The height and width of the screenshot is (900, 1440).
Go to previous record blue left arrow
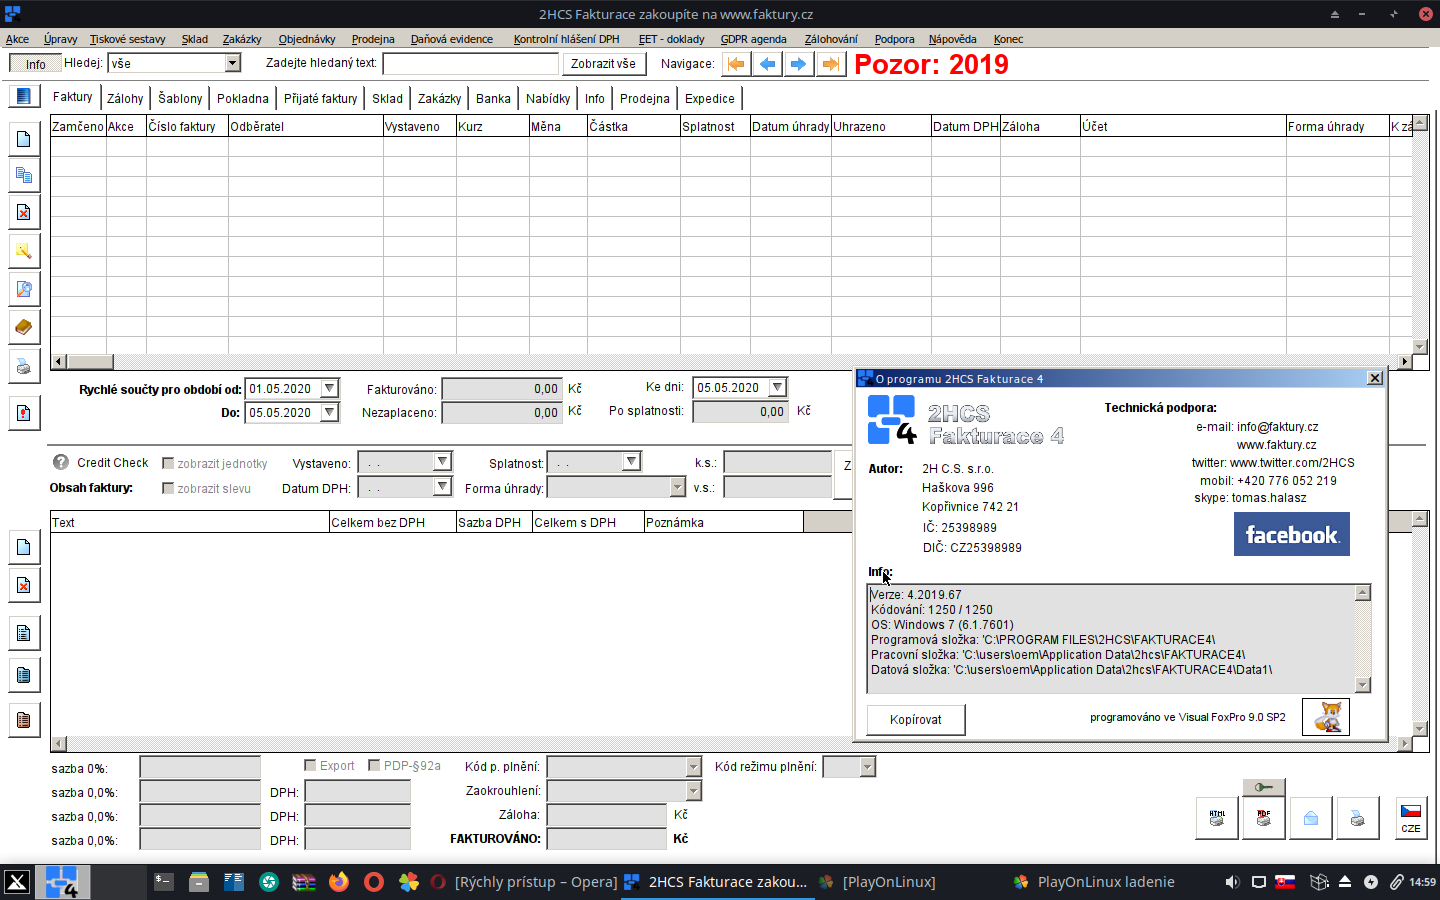coord(767,64)
